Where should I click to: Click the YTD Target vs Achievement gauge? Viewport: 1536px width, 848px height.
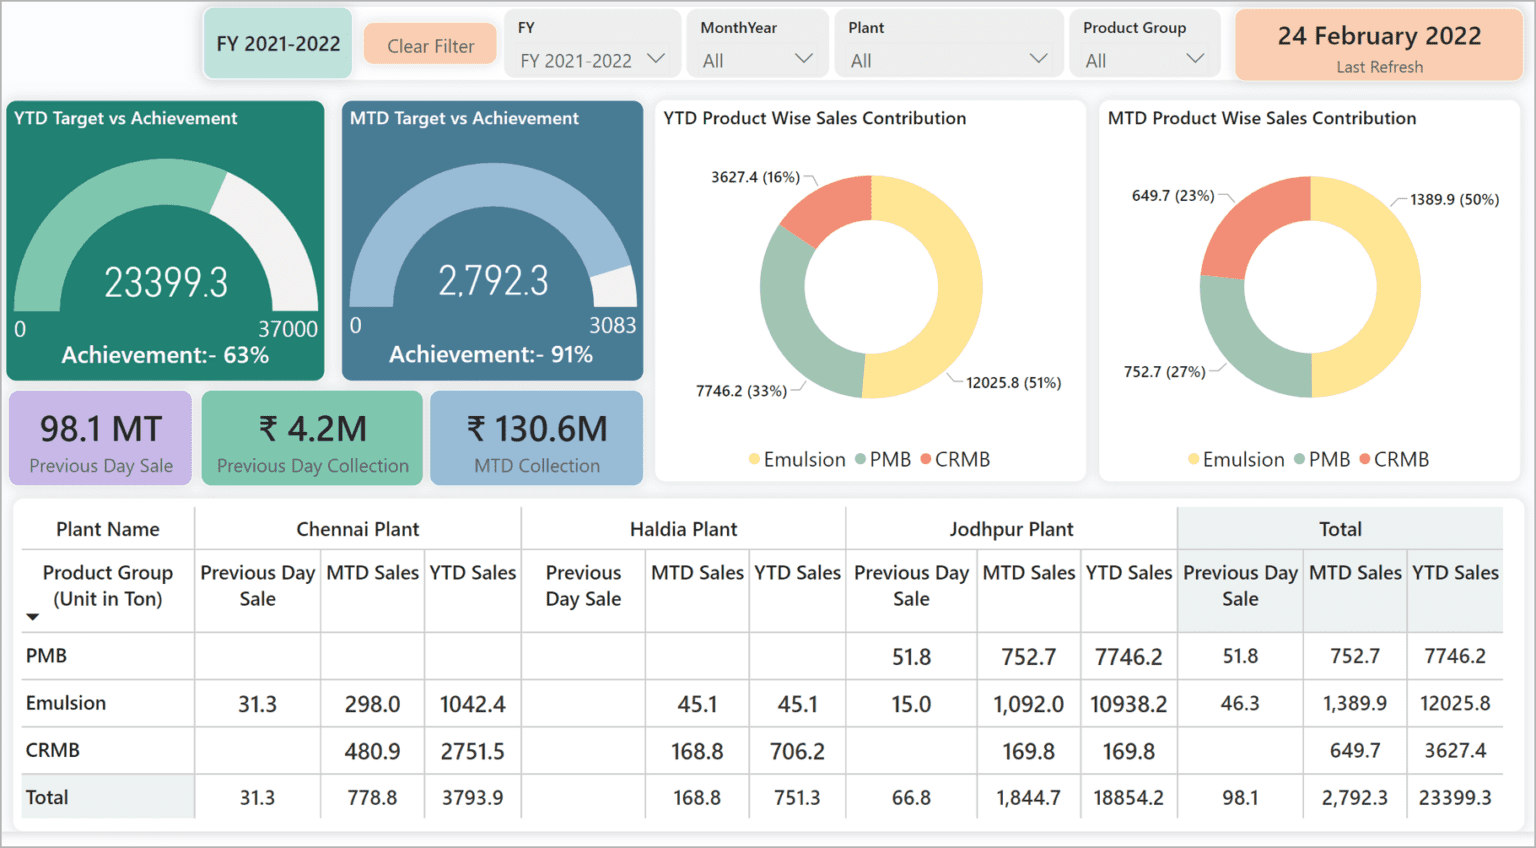pos(165,240)
